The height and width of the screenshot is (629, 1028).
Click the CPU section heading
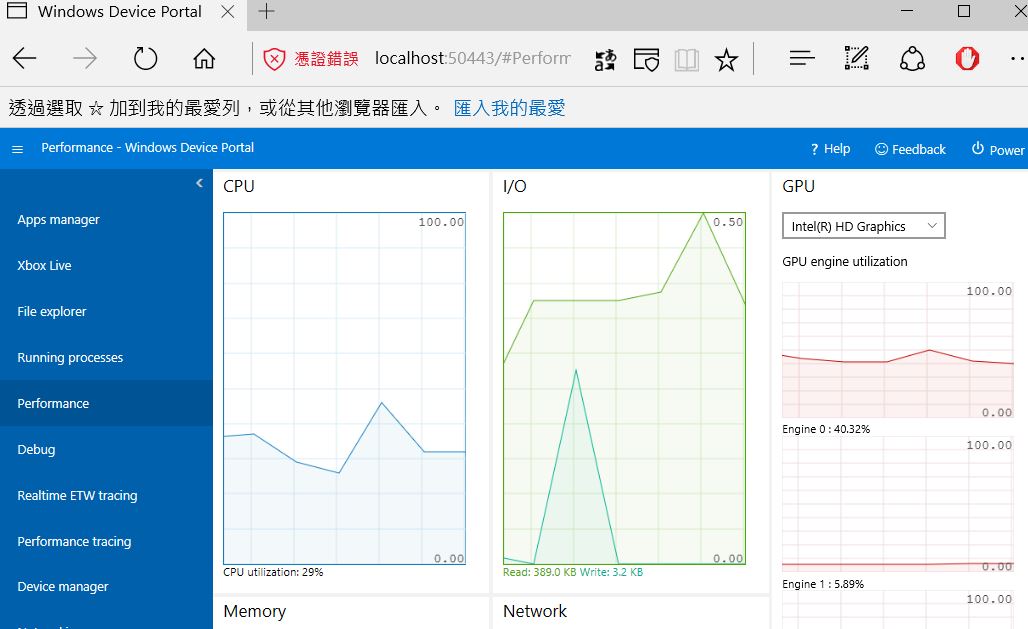coord(239,186)
